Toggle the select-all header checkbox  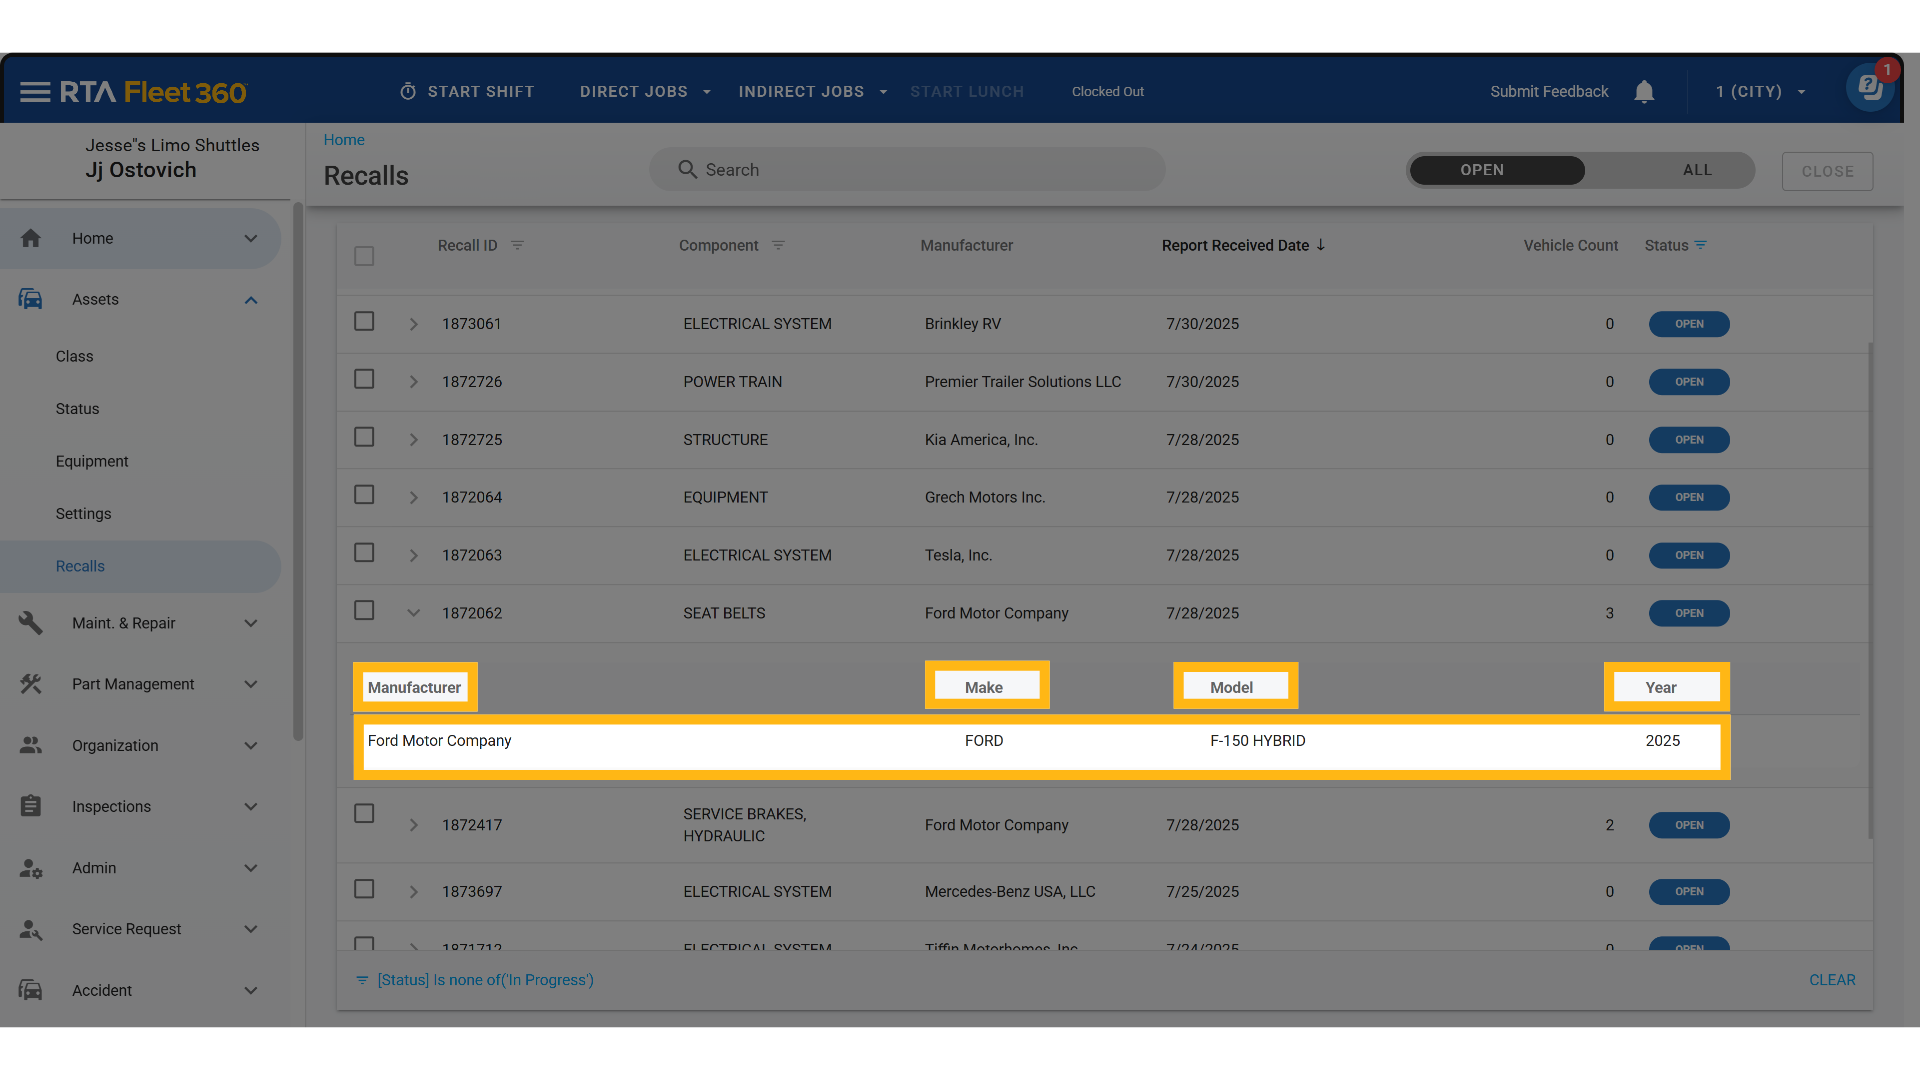(x=364, y=256)
